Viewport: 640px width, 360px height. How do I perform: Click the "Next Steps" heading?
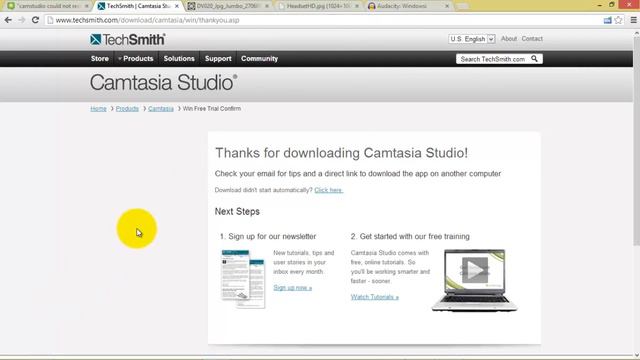click(237, 211)
